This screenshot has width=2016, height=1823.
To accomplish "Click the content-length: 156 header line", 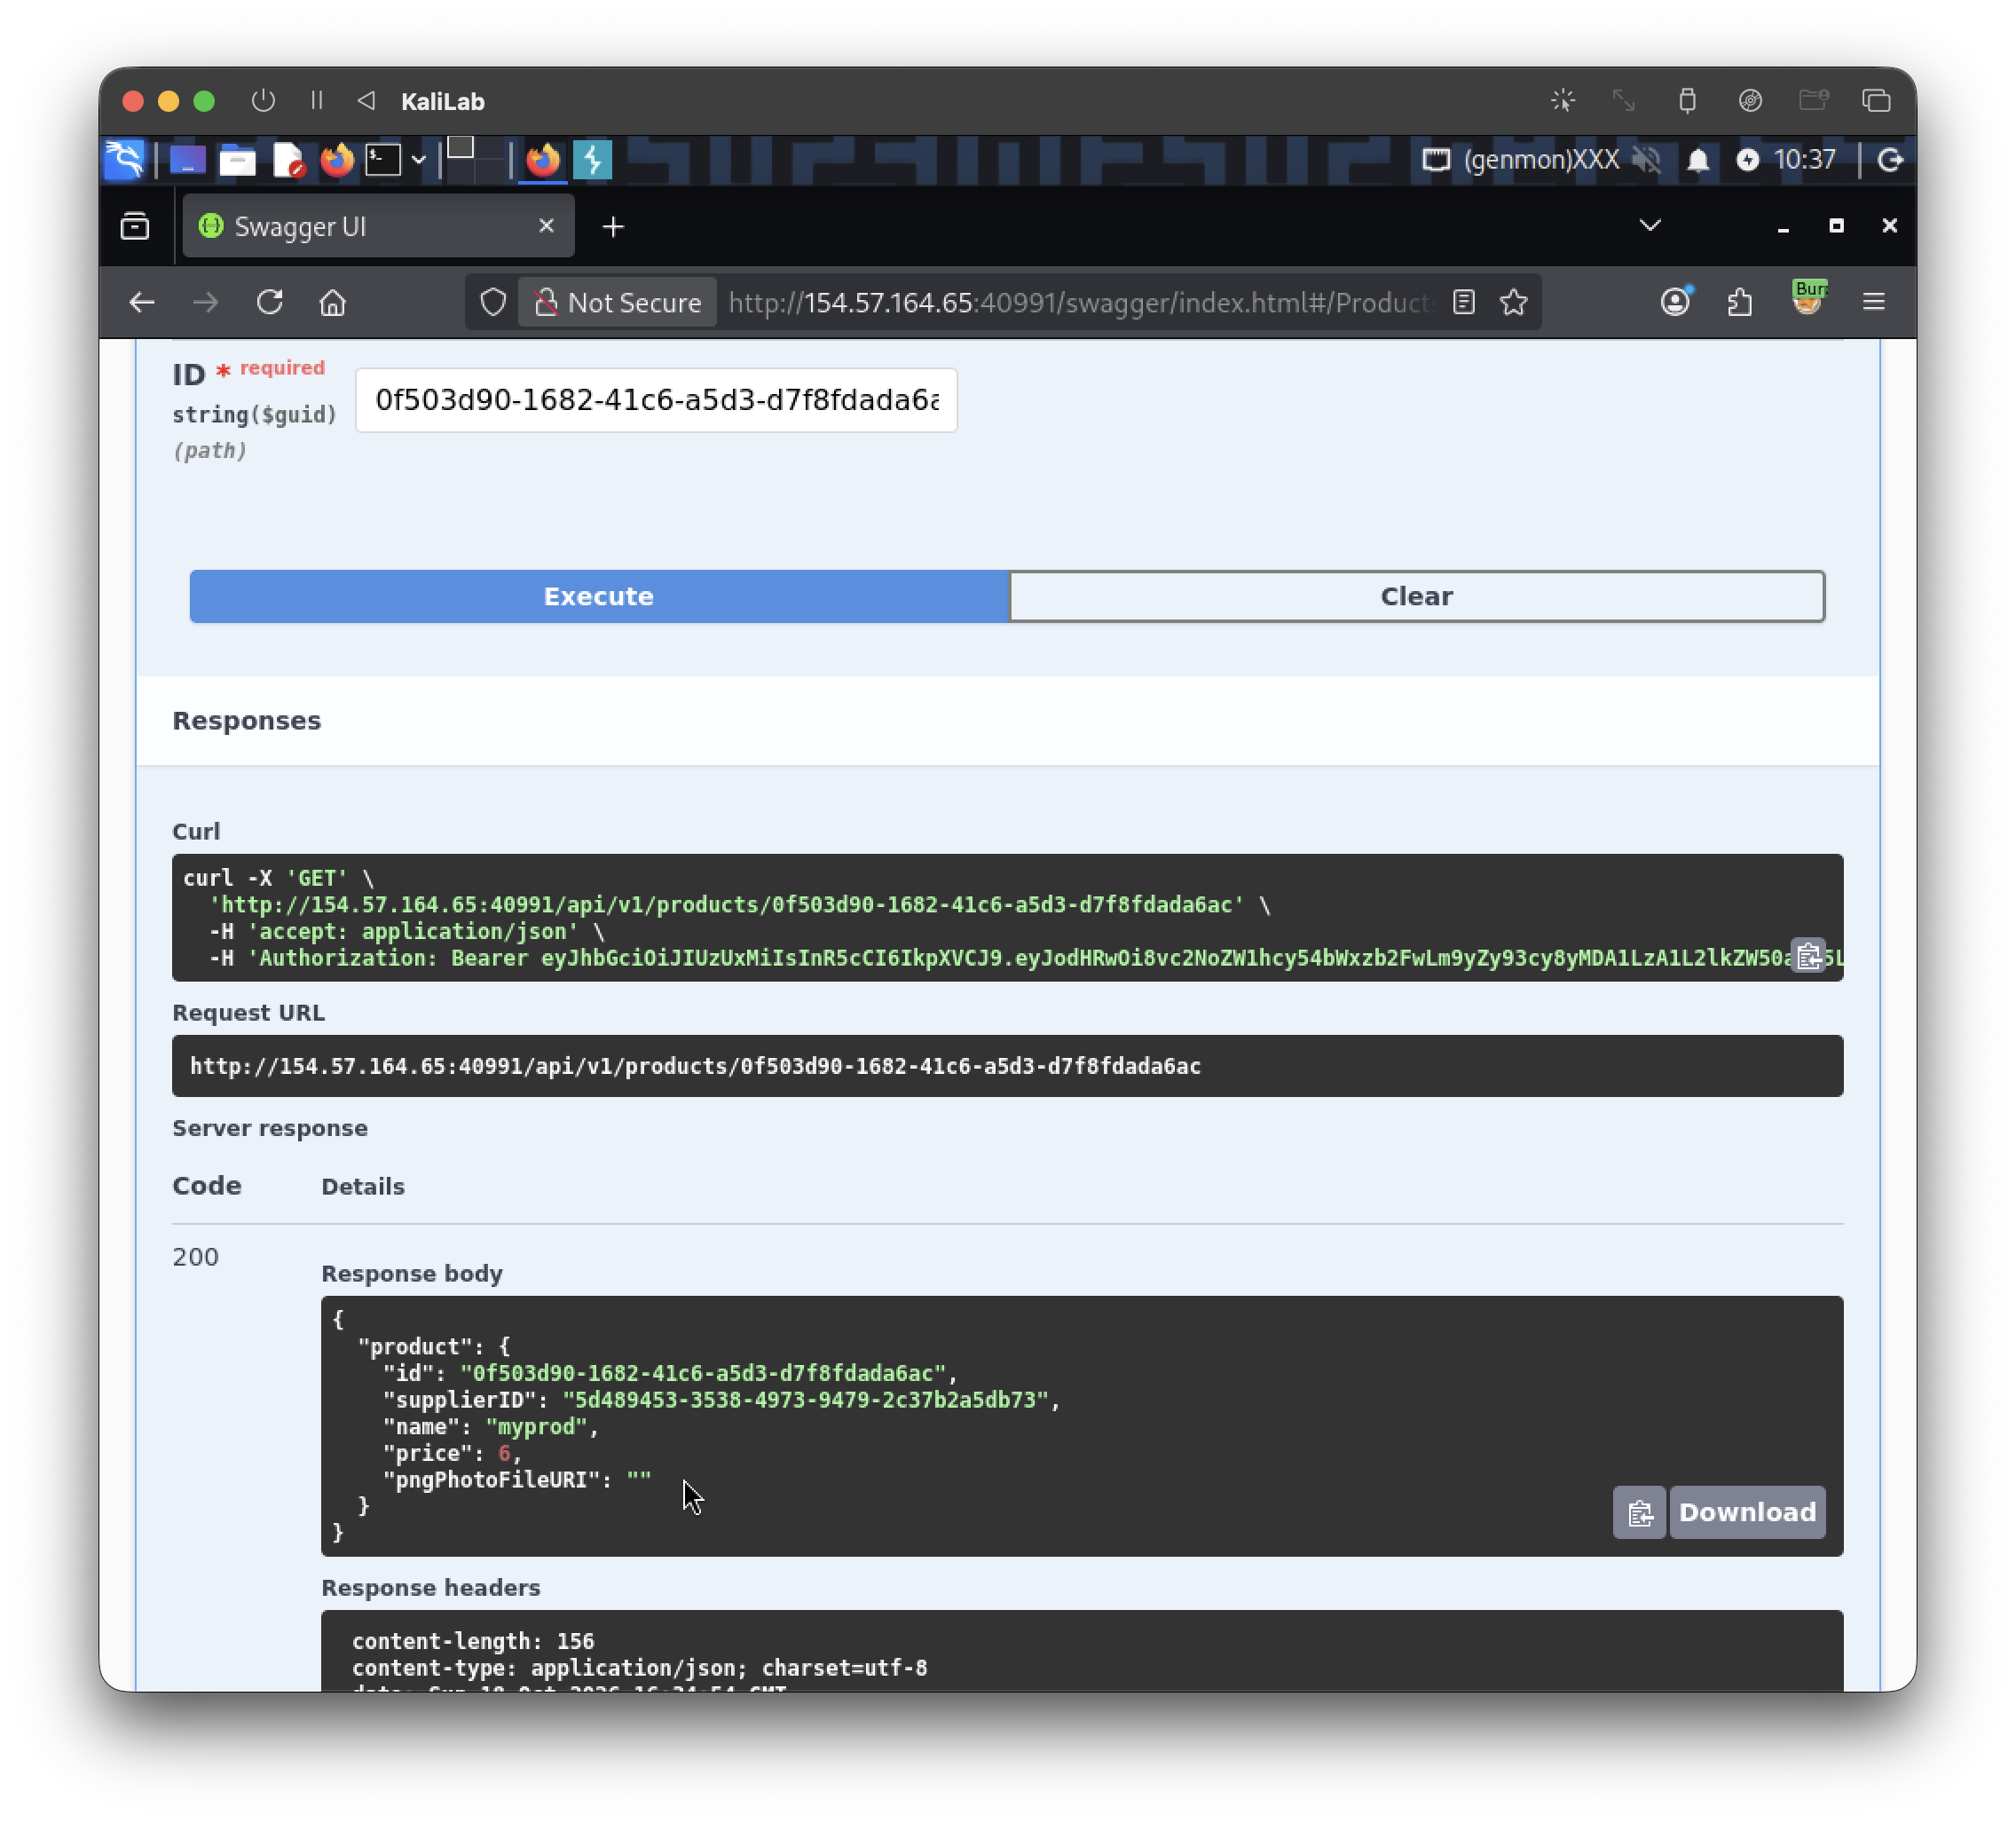I will click(x=472, y=1640).
